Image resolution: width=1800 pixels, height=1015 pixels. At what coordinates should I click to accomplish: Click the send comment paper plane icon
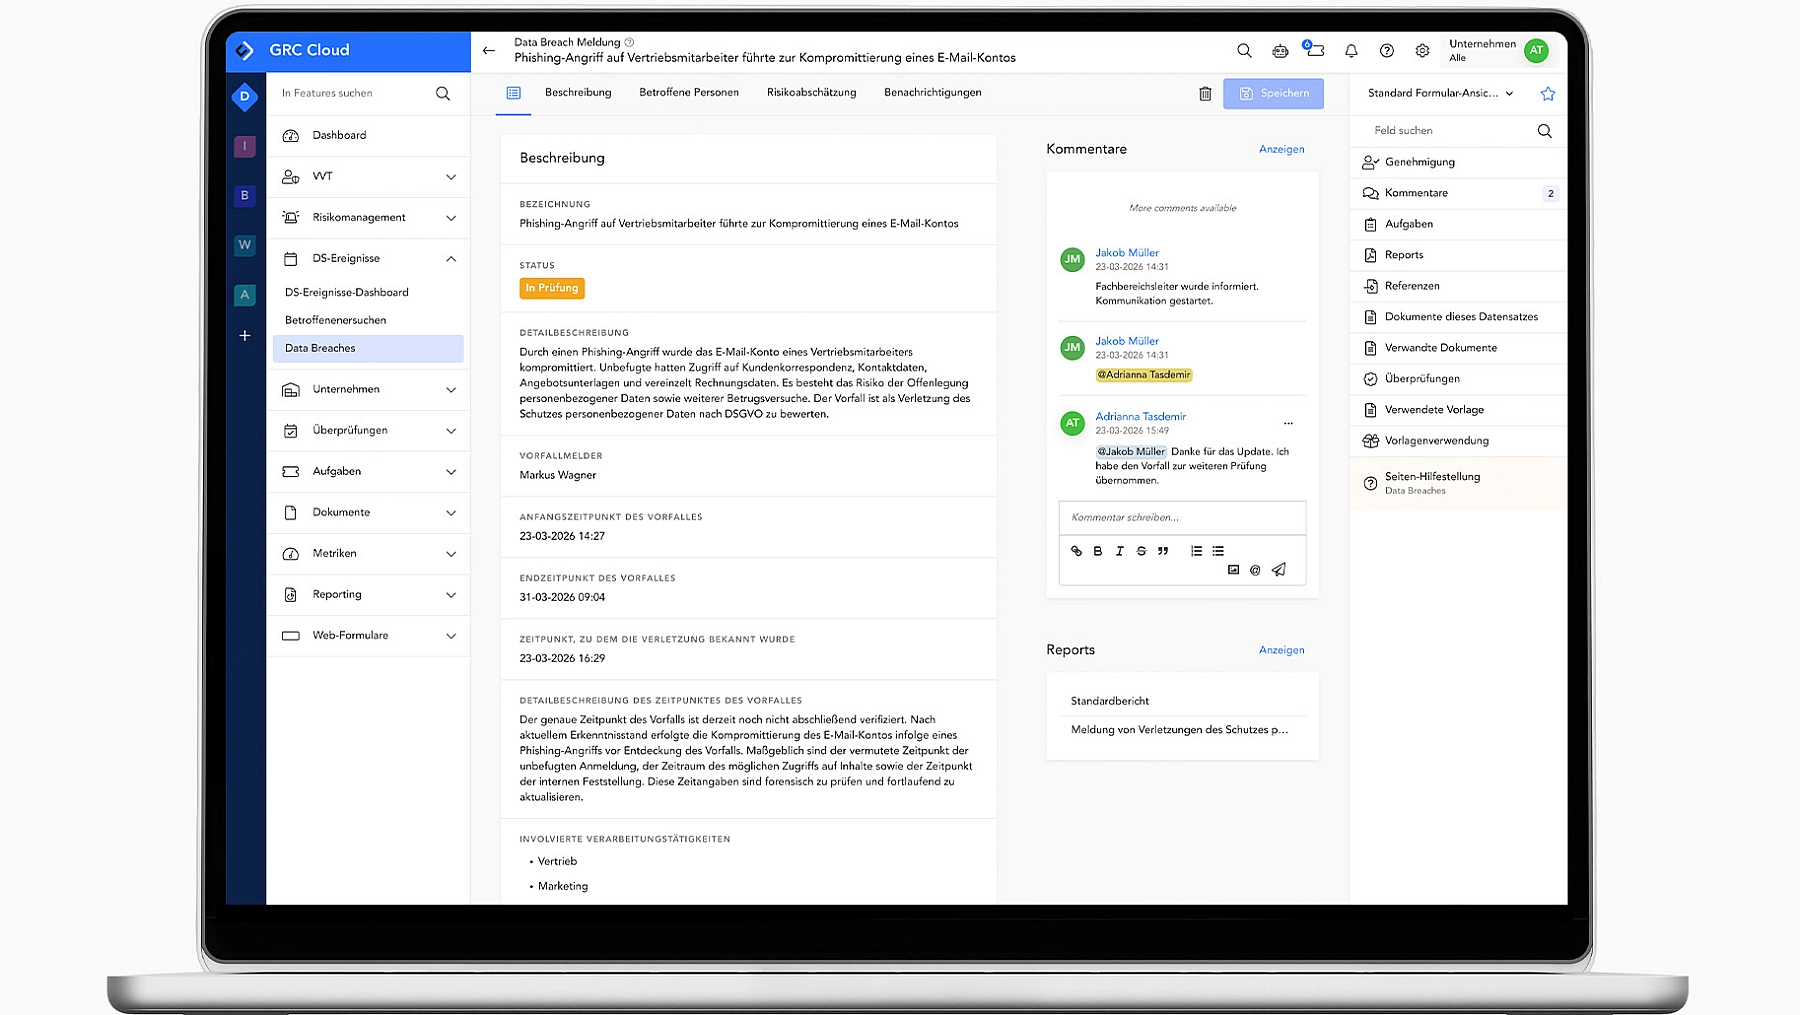tap(1279, 570)
